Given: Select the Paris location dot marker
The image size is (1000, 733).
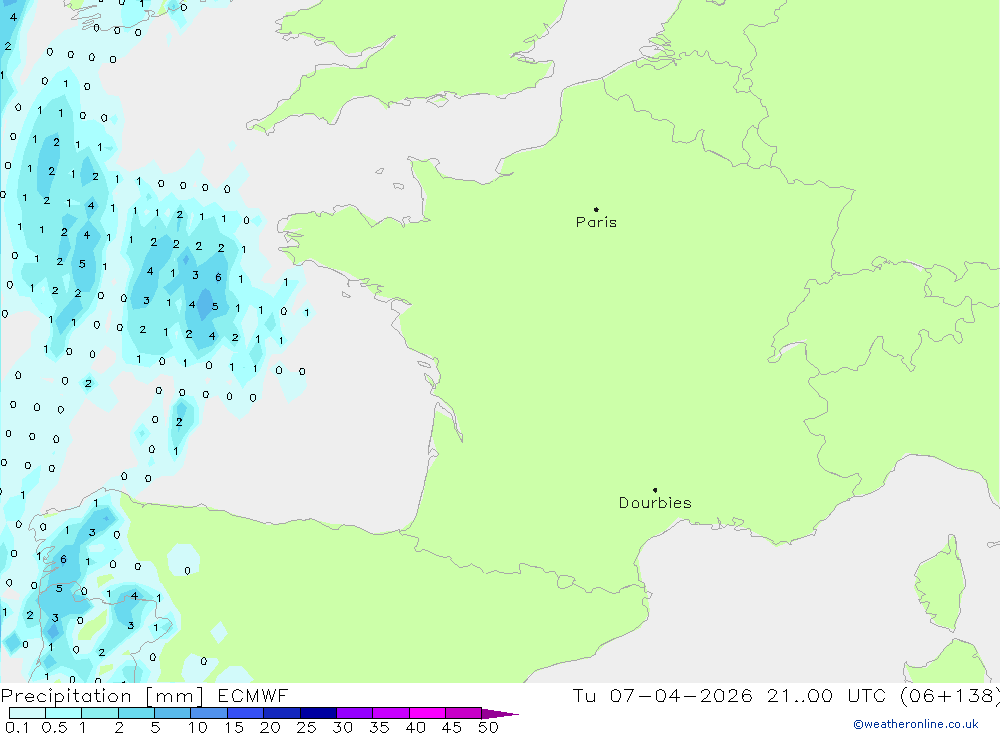Looking at the screenshot, I should [x=596, y=209].
